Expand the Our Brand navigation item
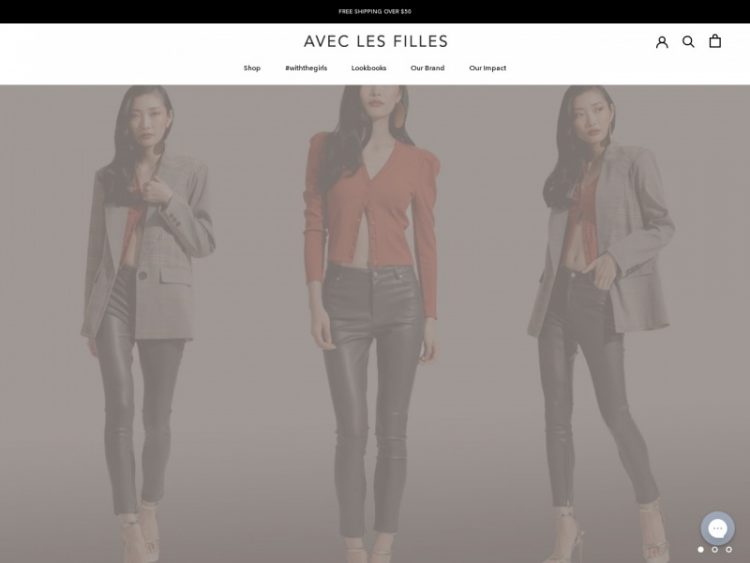Image resolution: width=750 pixels, height=563 pixels. pyautogui.click(x=427, y=68)
